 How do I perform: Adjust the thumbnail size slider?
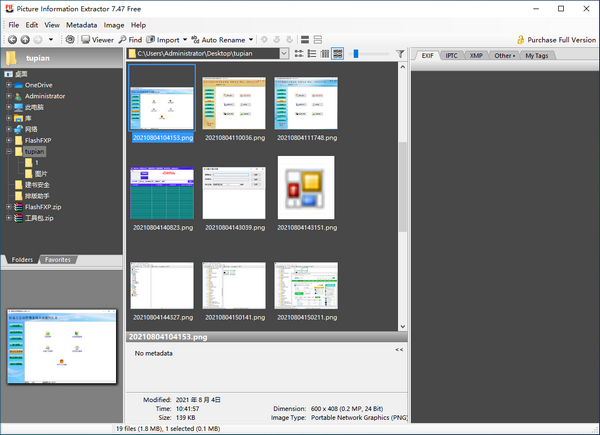pos(357,53)
